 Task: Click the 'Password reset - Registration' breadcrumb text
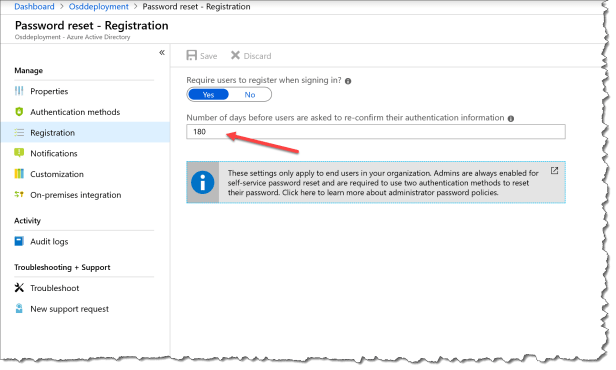196,7
